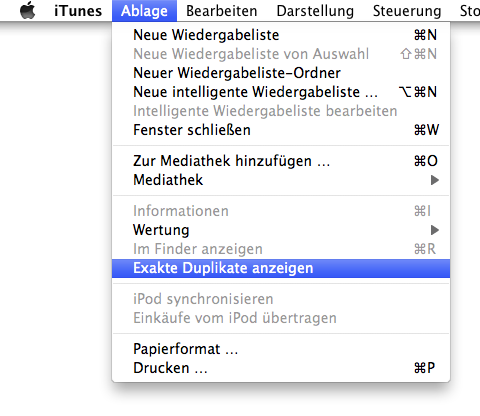The image size is (480, 416).
Task: Select Exakte Duplikate anzeigen
Action: (x=281, y=268)
